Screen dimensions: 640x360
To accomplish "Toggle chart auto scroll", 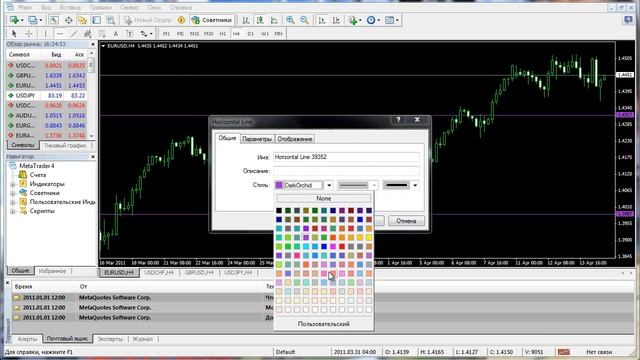I will point(322,20).
